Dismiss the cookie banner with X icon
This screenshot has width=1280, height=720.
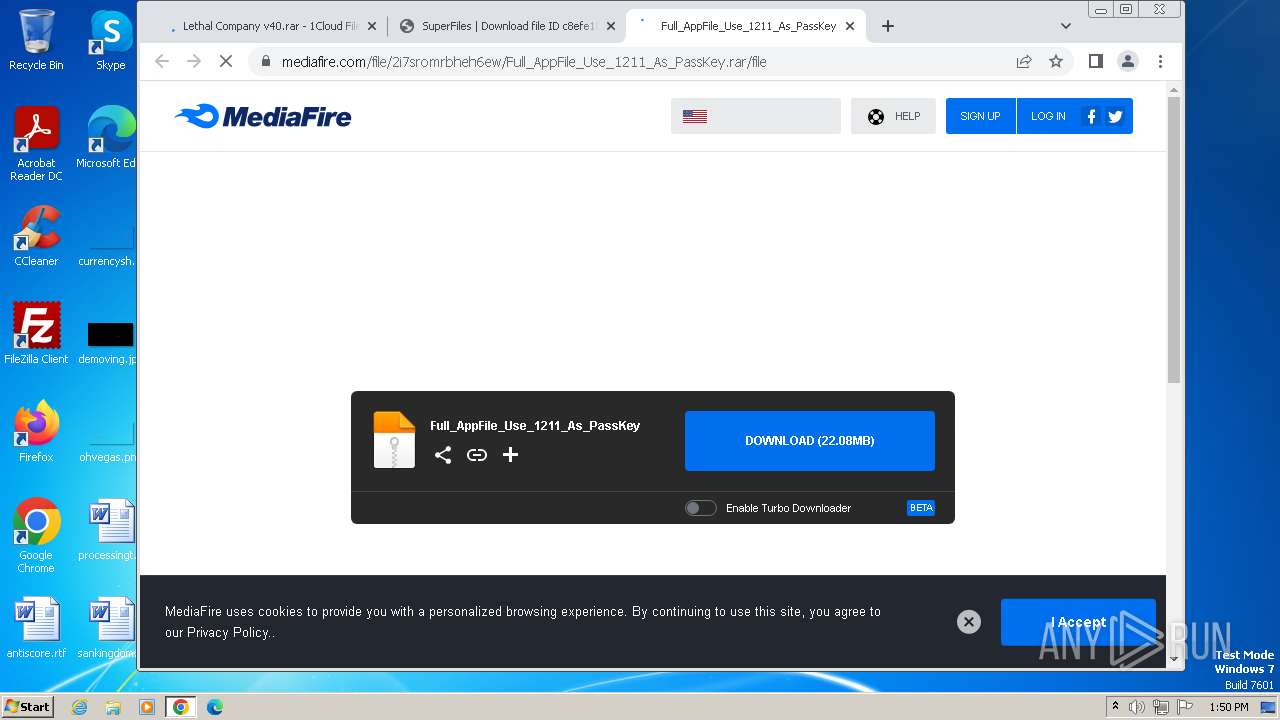(x=968, y=622)
